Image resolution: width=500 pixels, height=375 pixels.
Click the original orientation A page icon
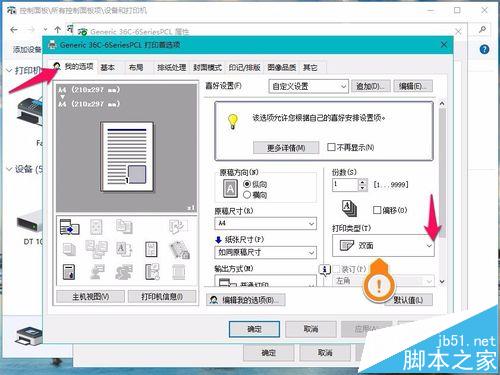coord(230,189)
